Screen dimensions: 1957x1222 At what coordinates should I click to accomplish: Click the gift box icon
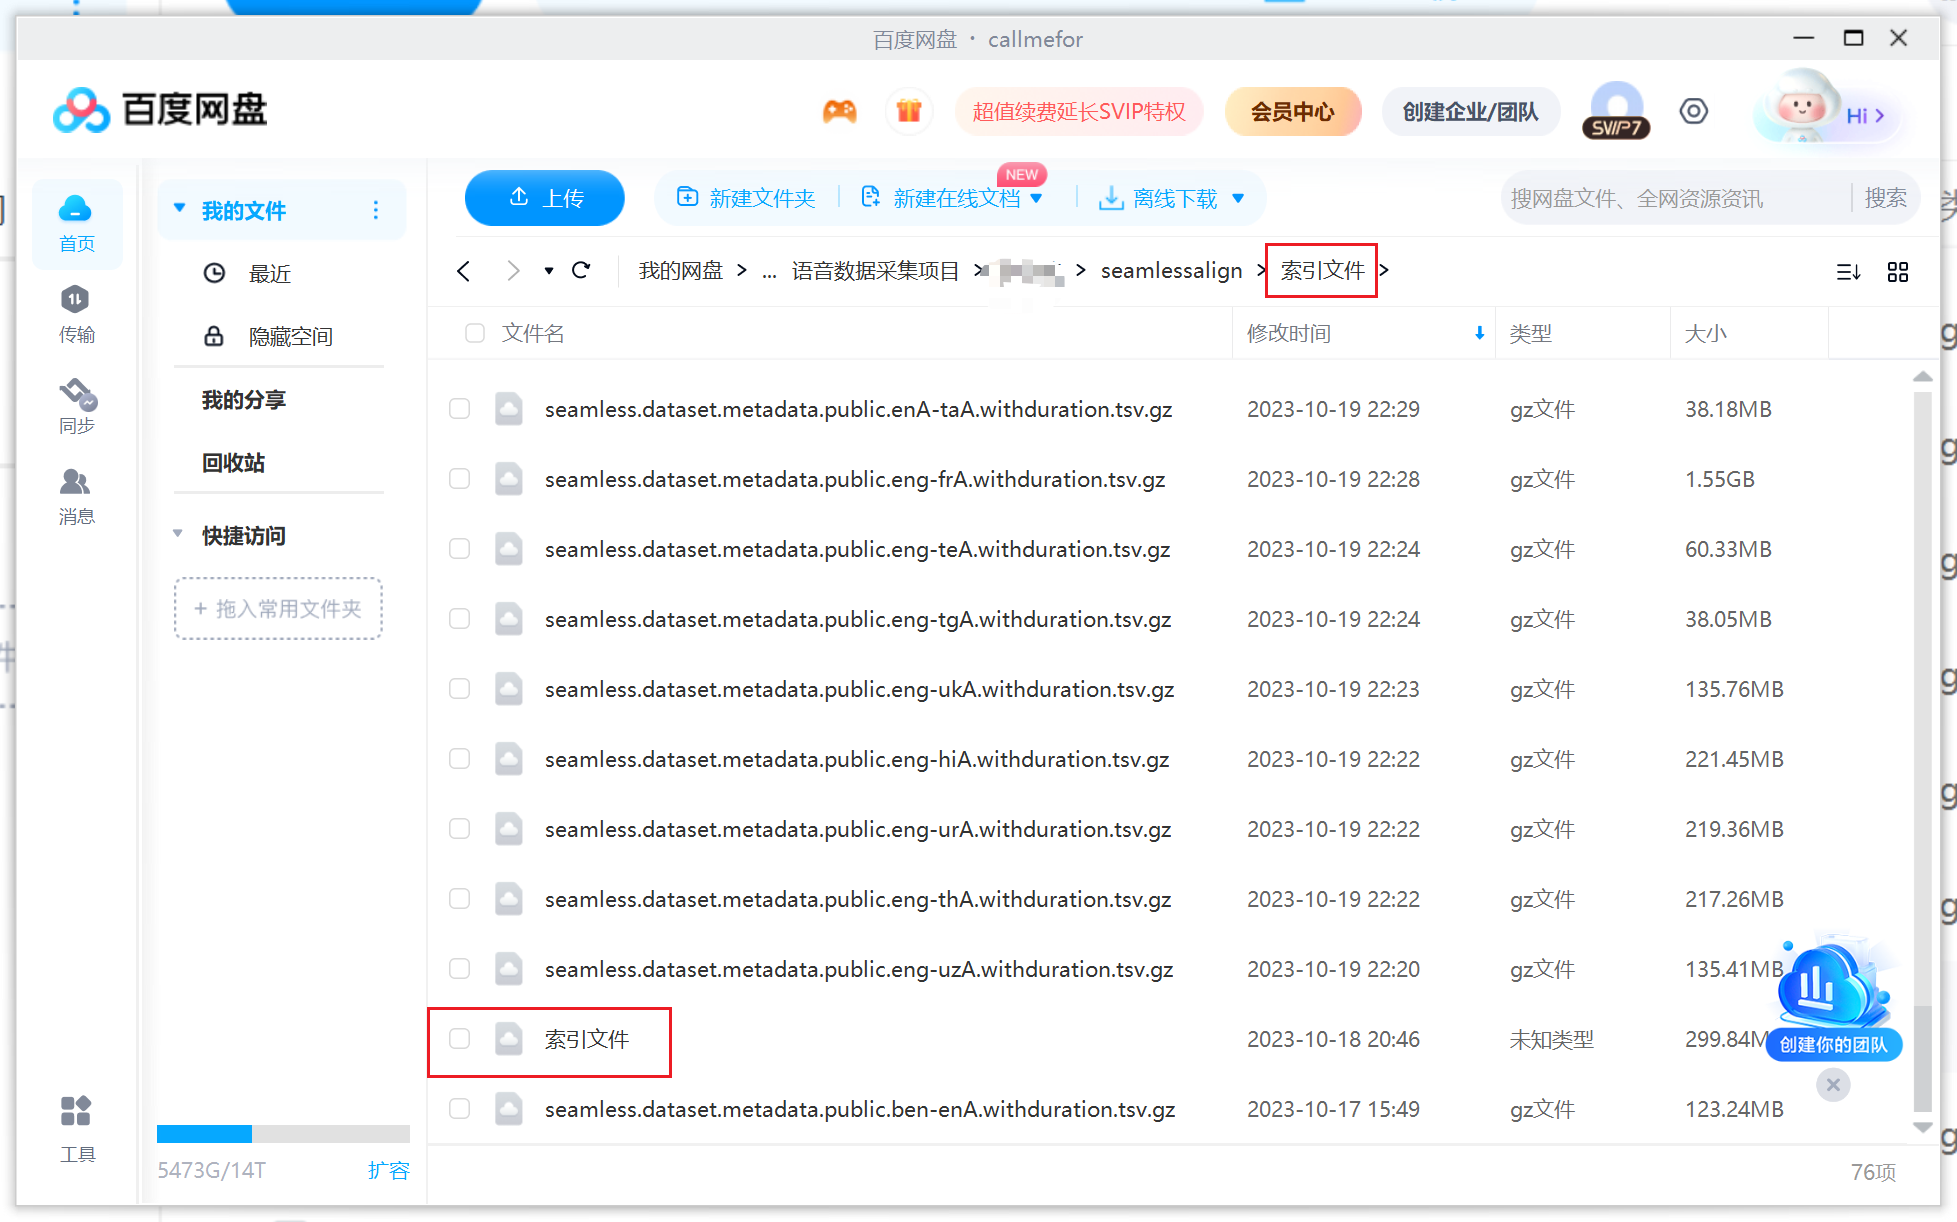coord(908,111)
